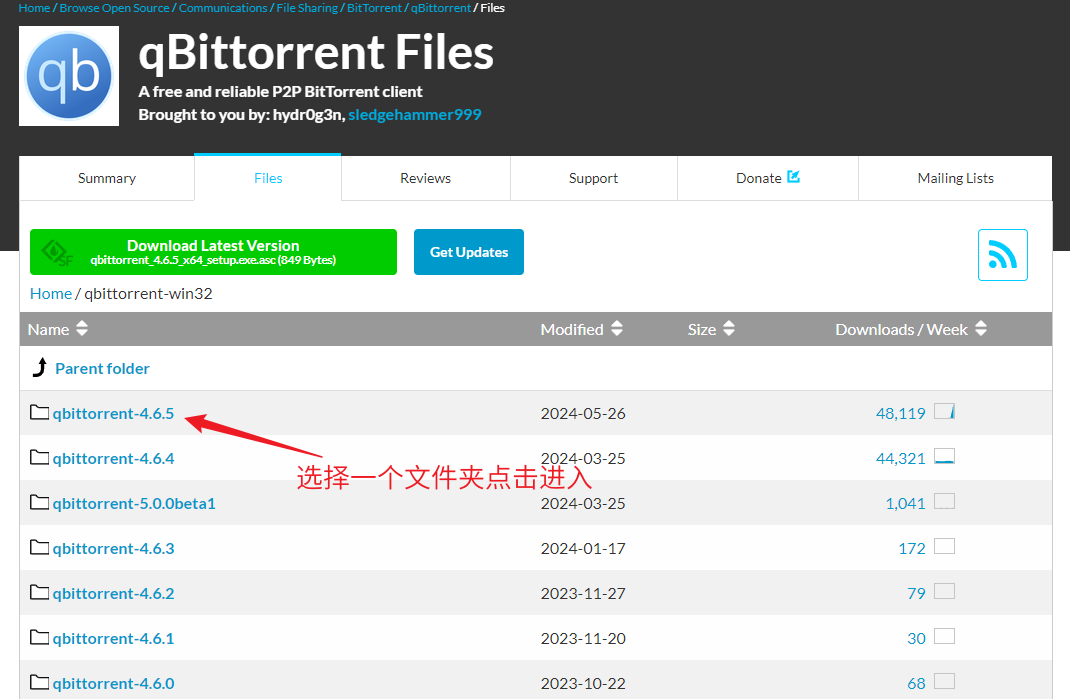Sort by Downloads / Week column
Viewport: 1070px width, 699px height.
(911, 329)
